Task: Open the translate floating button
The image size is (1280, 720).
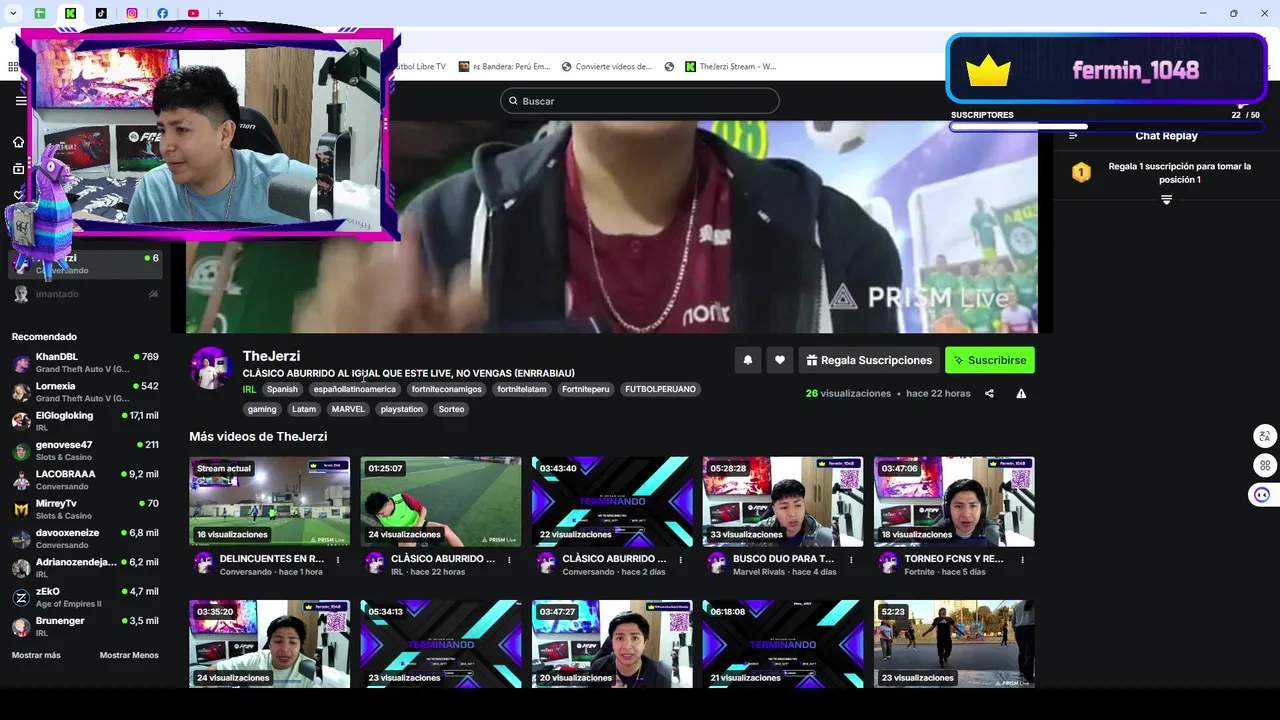Action: pyautogui.click(x=1265, y=436)
